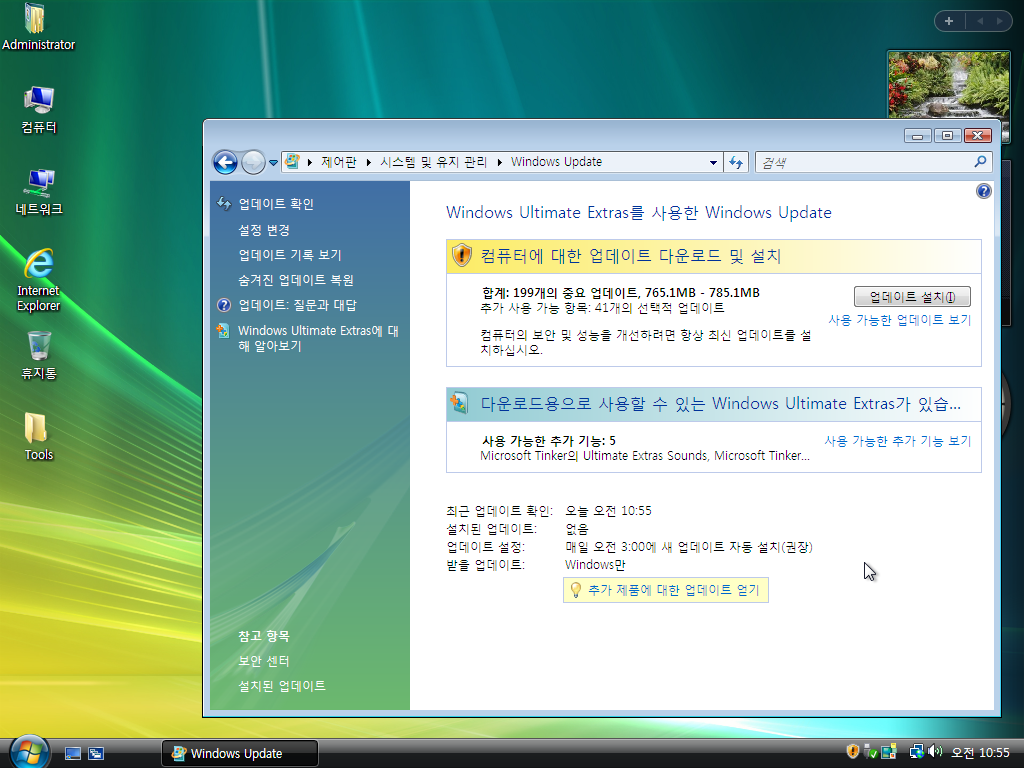This screenshot has height=768, width=1024.
Task: Open 제어판 breadcrumb segment
Action: pyautogui.click(x=338, y=162)
